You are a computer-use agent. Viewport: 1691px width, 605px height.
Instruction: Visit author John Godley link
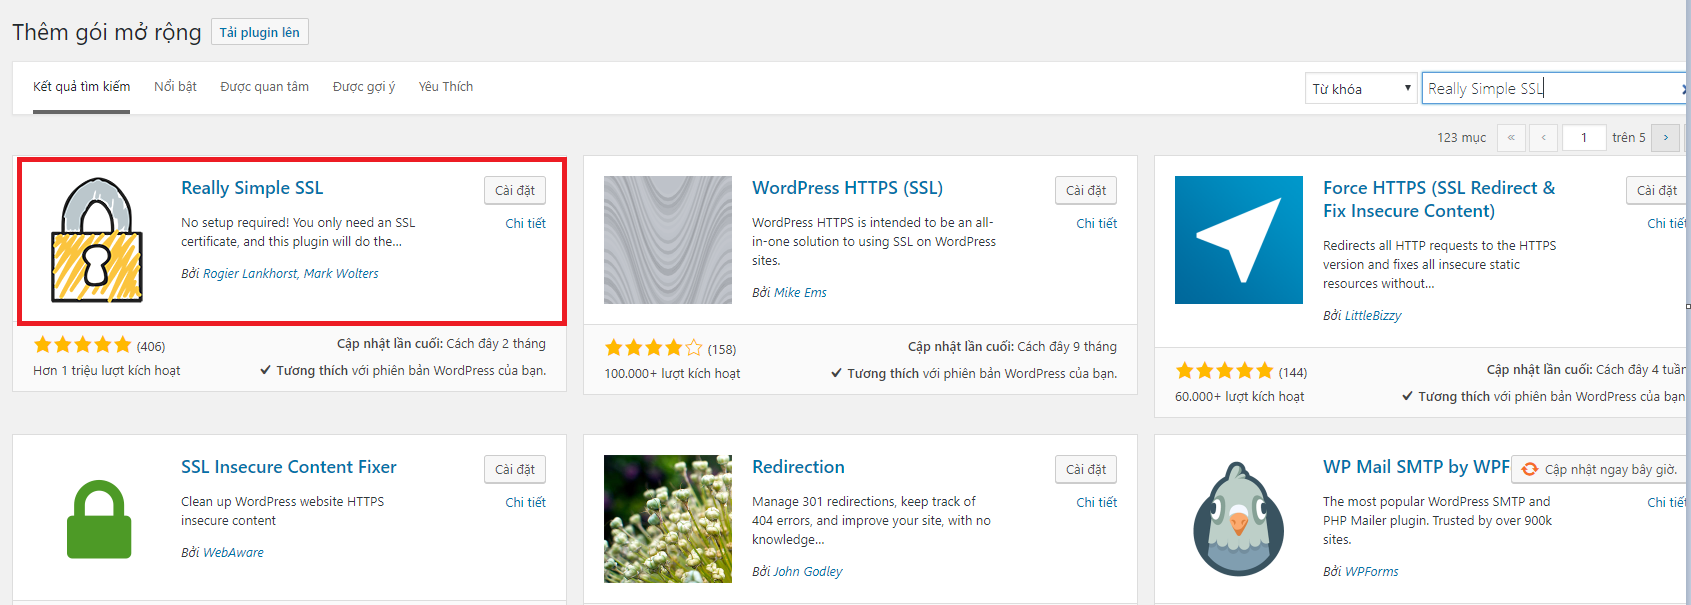point(808,571)
